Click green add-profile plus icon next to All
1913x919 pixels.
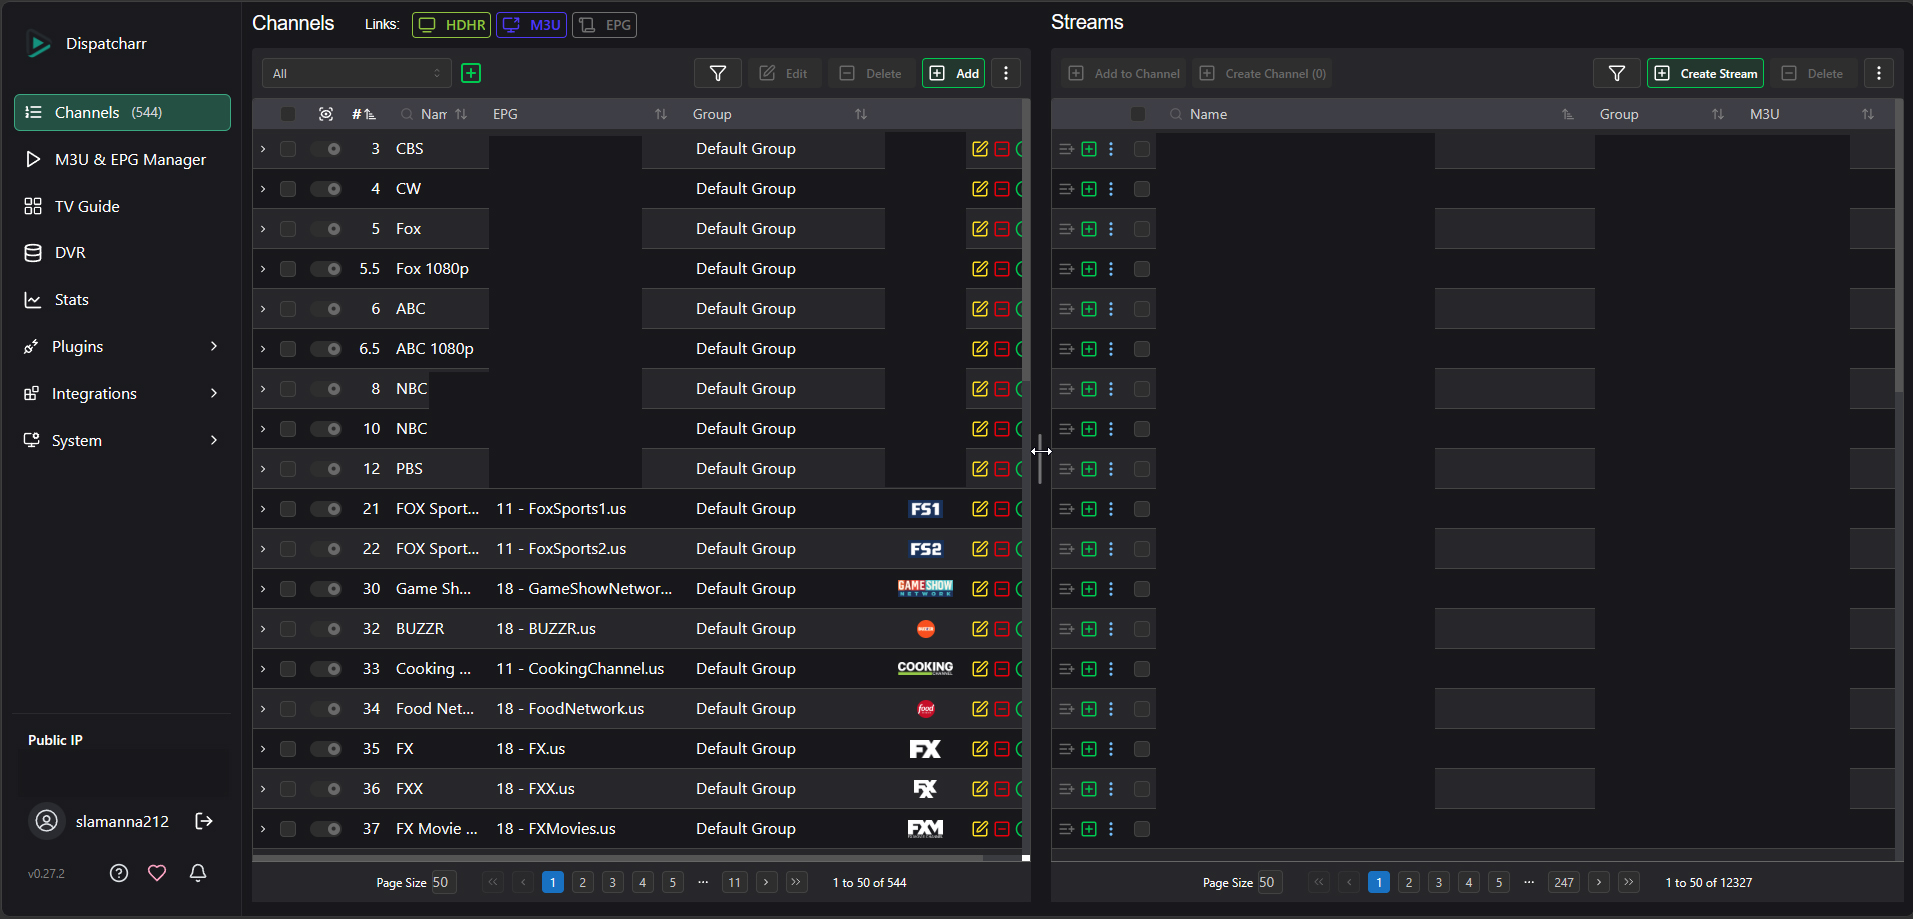[x=471, y=73]
